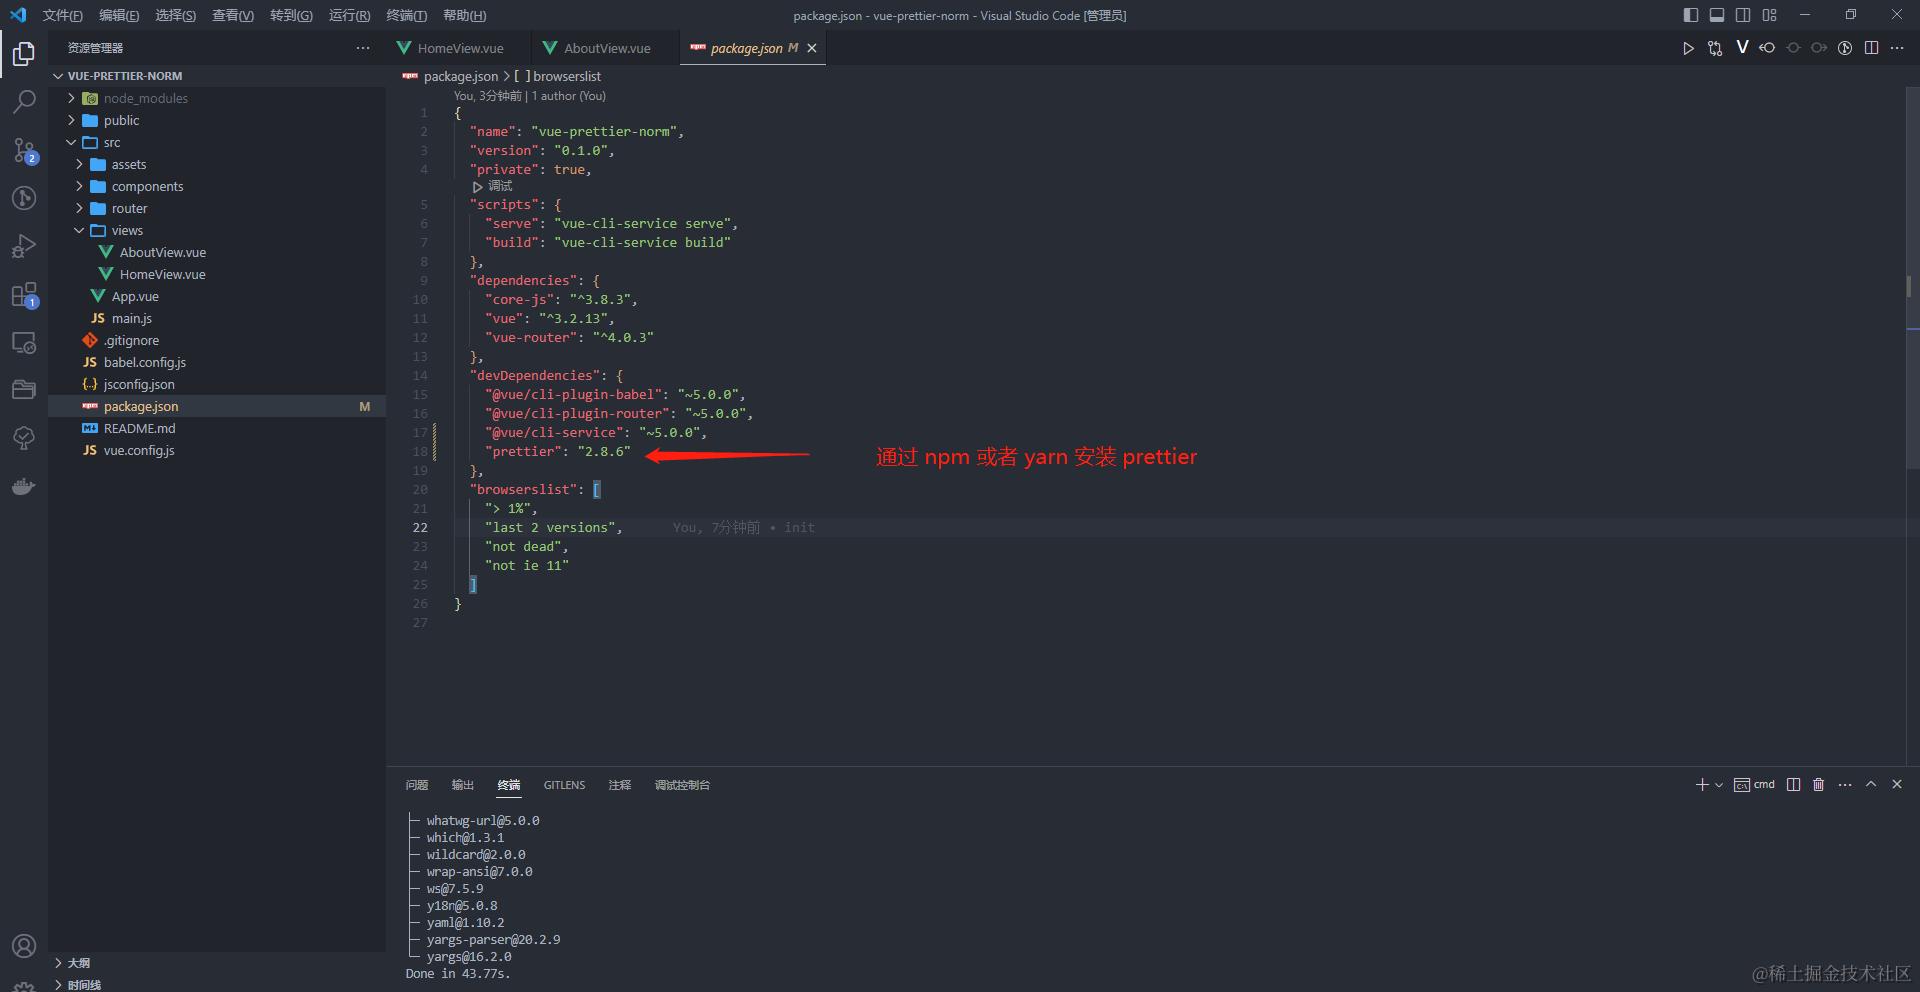Toggle file blame circle icon in editor toolbar
The width and height of the screenshot is (1920, 992).
[x=1845, y=47]
